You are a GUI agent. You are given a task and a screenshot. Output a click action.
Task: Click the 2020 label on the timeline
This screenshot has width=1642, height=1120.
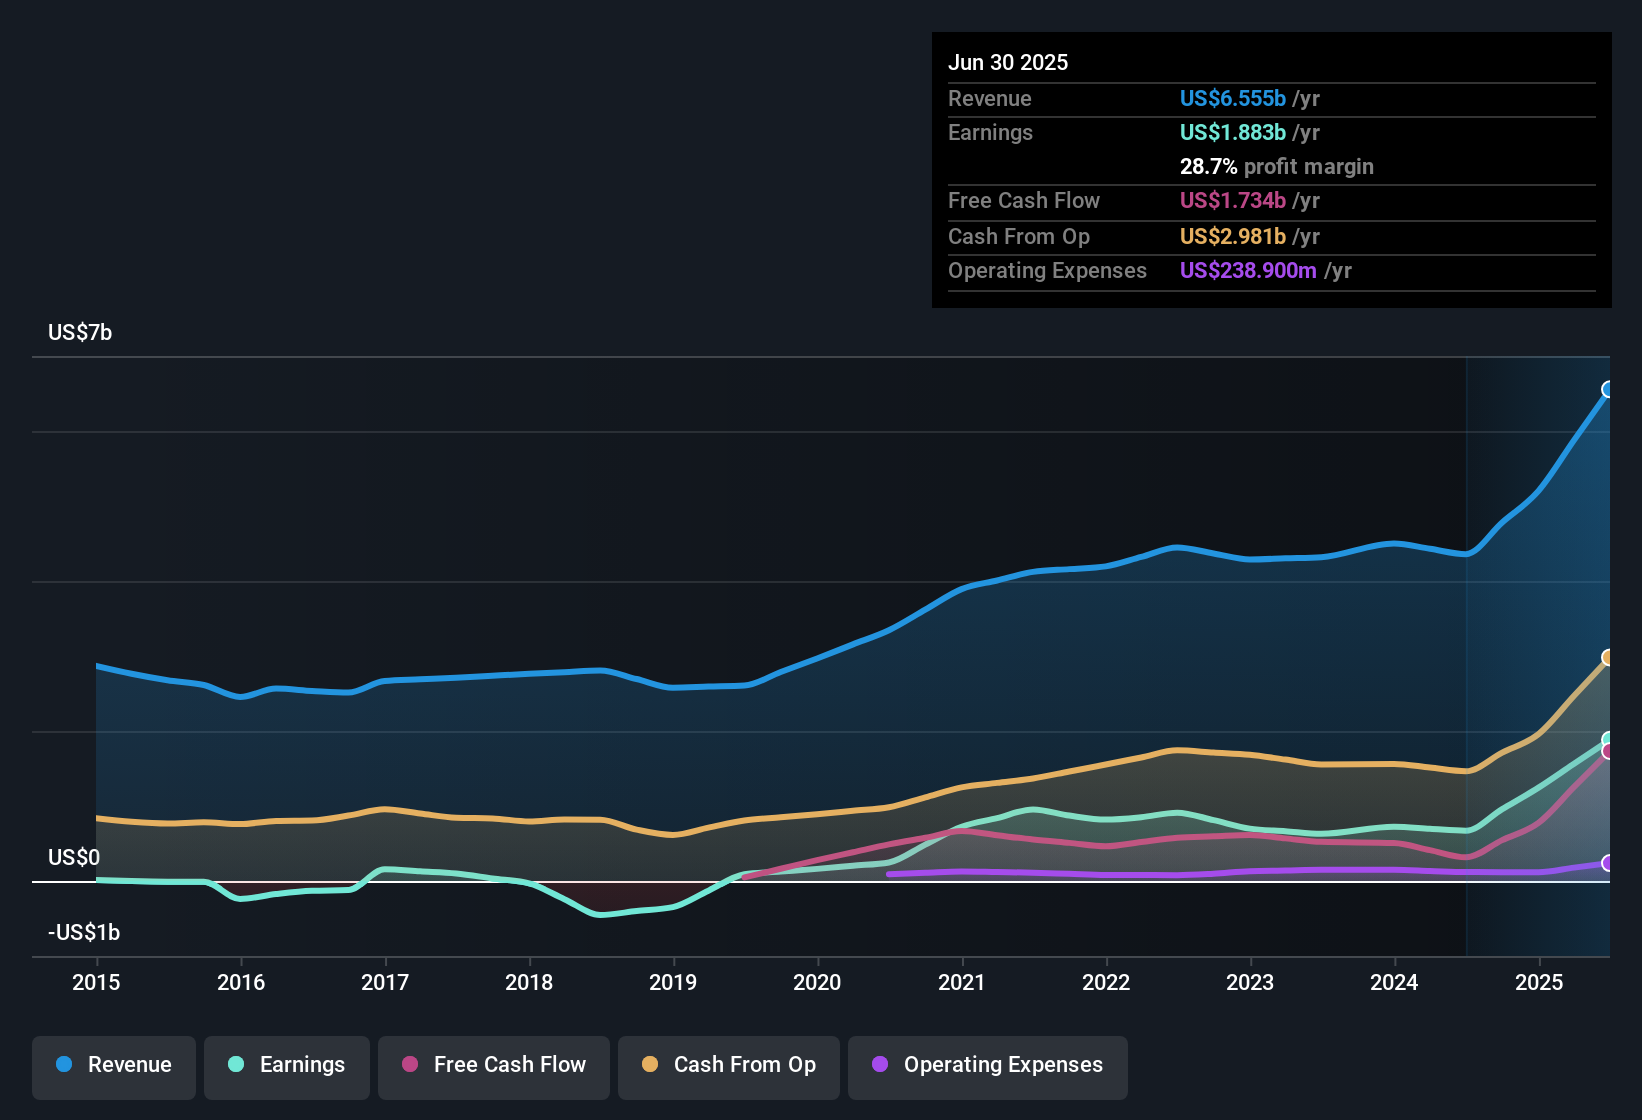coord(818,983)
